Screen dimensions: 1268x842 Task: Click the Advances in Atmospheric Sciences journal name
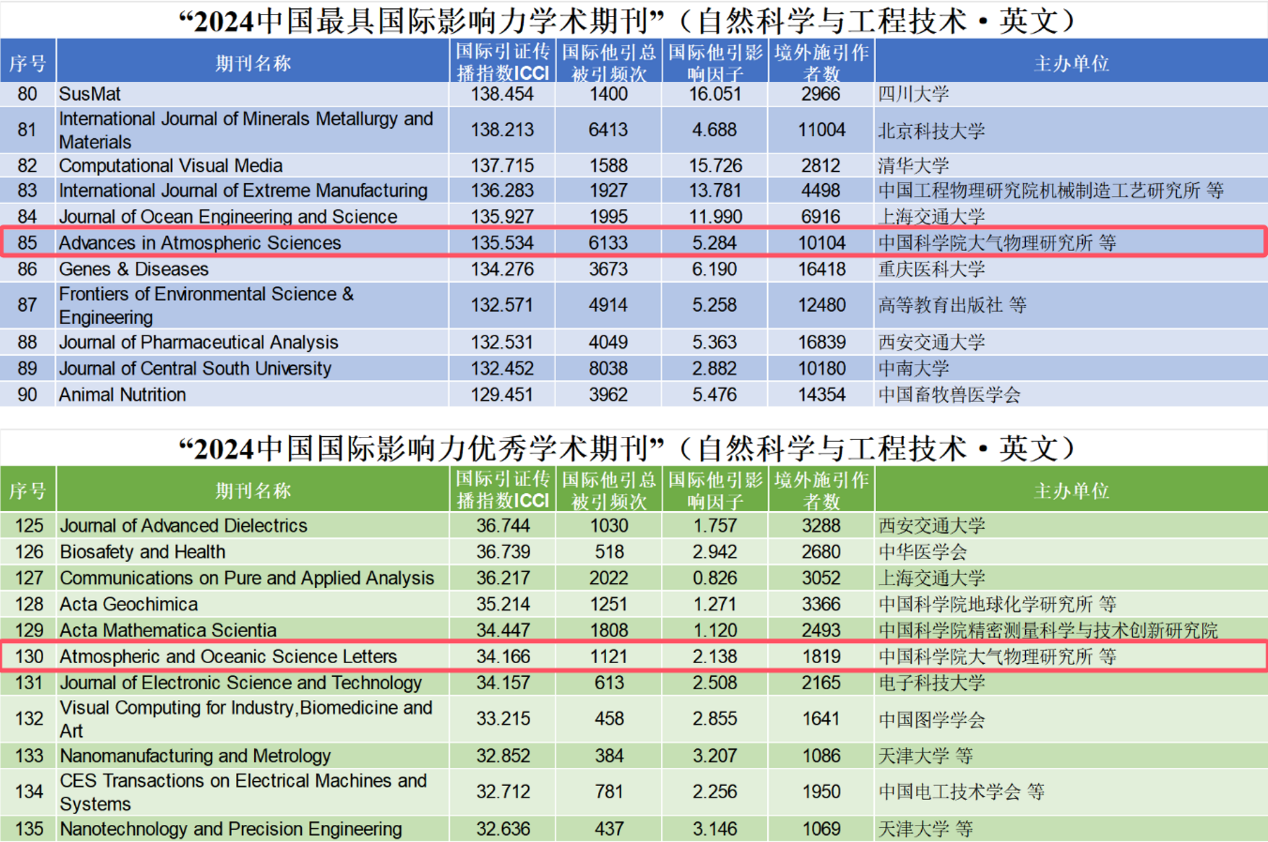pos(200,243)
